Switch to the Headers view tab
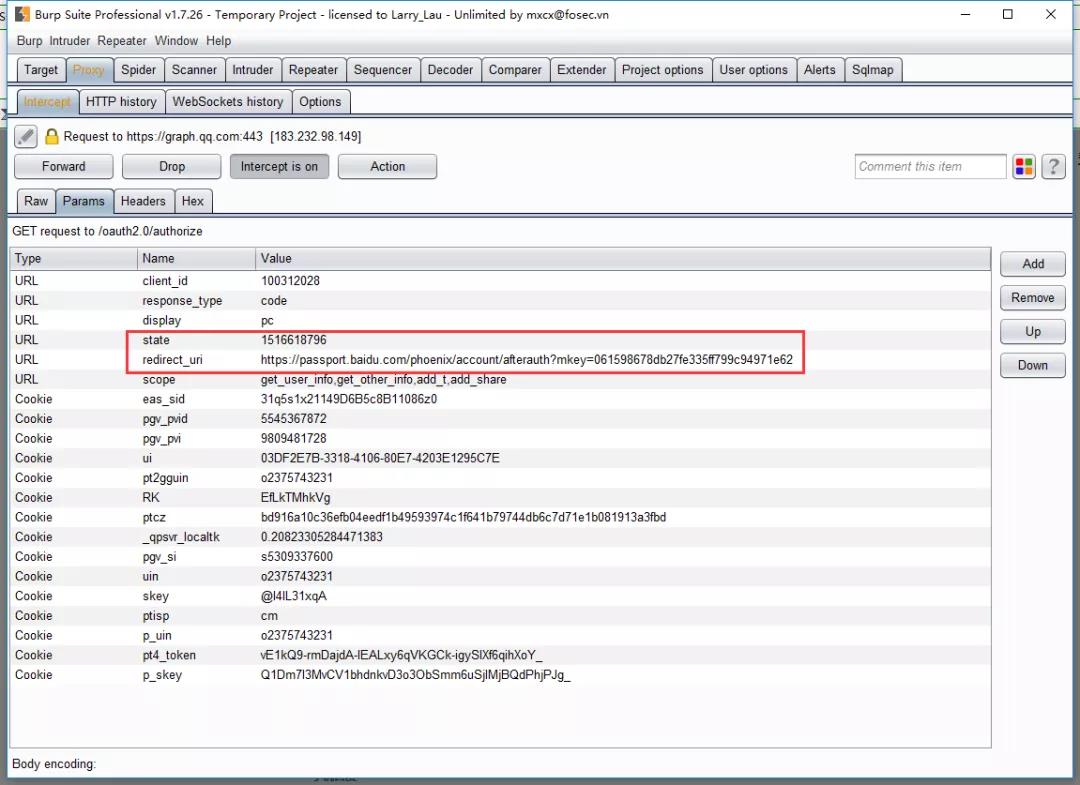This screenshot has width=1080, height=785. 143,201
